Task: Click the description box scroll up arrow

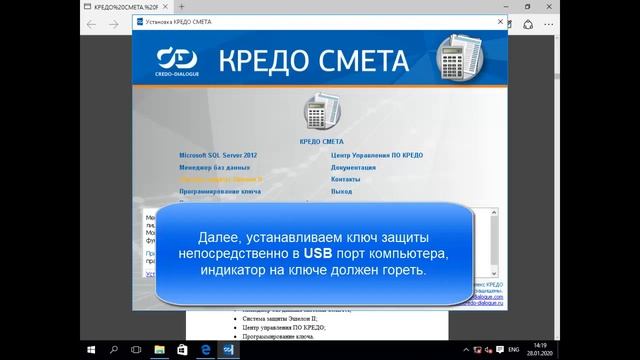Action: 494,212
